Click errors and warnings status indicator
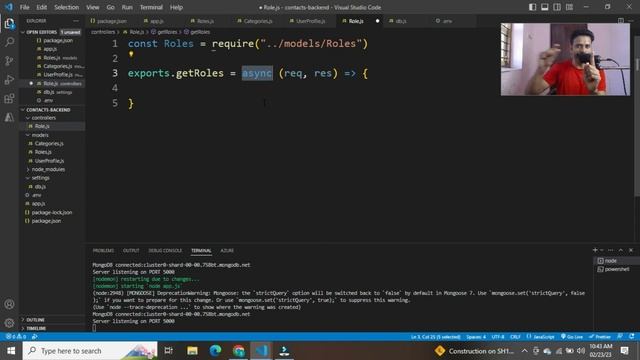 [x=16, y=336]
